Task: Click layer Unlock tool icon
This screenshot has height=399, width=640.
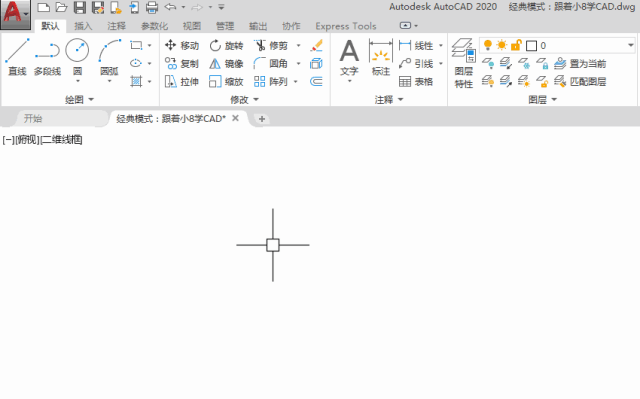Action: click(542, 82)
